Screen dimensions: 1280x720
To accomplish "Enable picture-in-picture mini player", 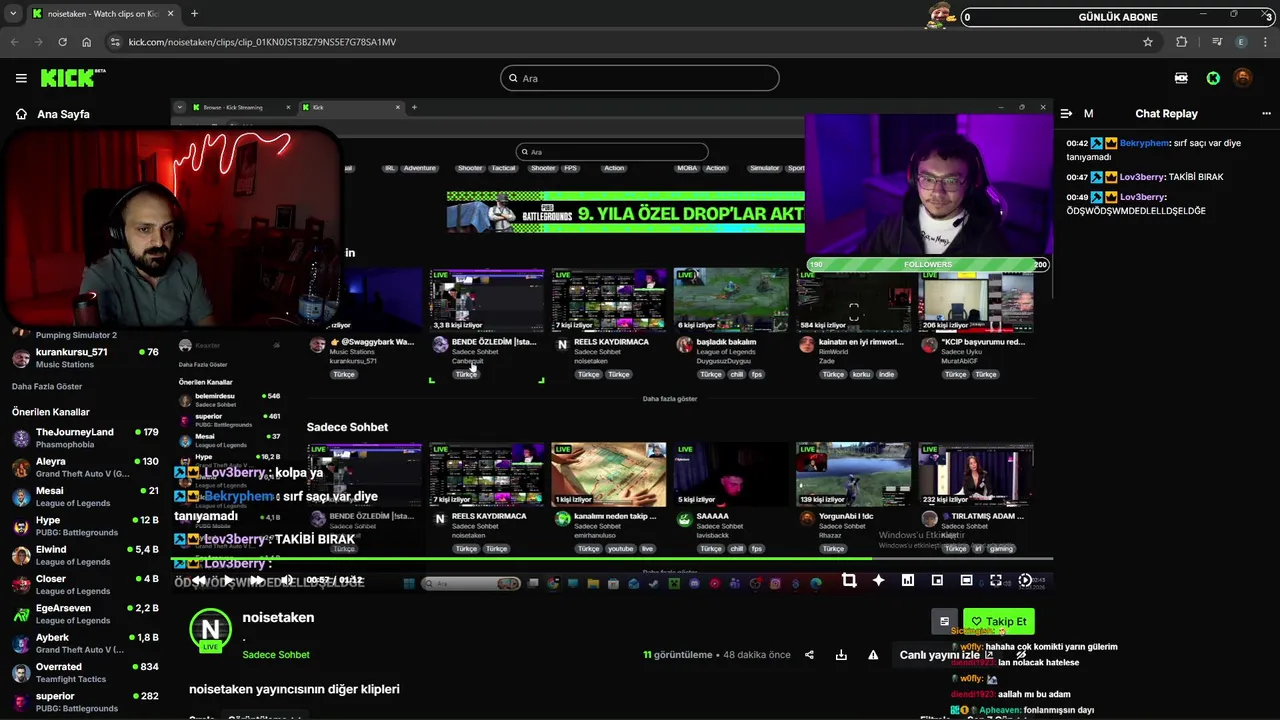I will pos(937,580).
